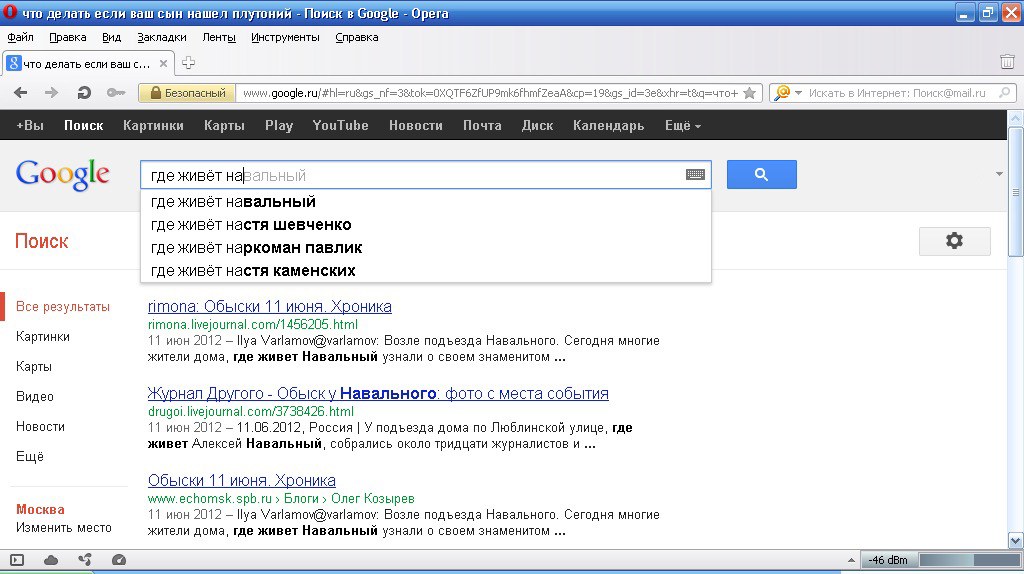Image resolution: width=1024 pixels, height=574 pixels.
Task: Click the page scrollbar up arrow
Action: point(1015,118)
